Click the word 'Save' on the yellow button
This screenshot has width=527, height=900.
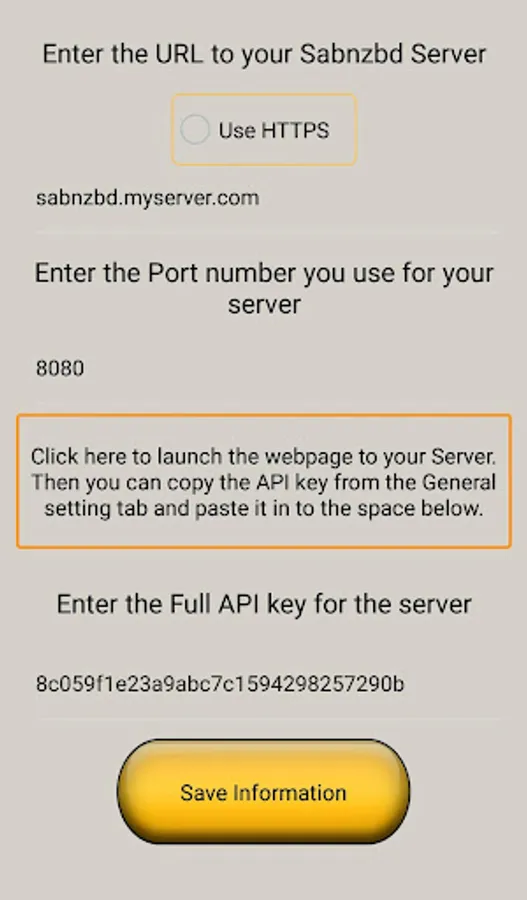[203, 793]
